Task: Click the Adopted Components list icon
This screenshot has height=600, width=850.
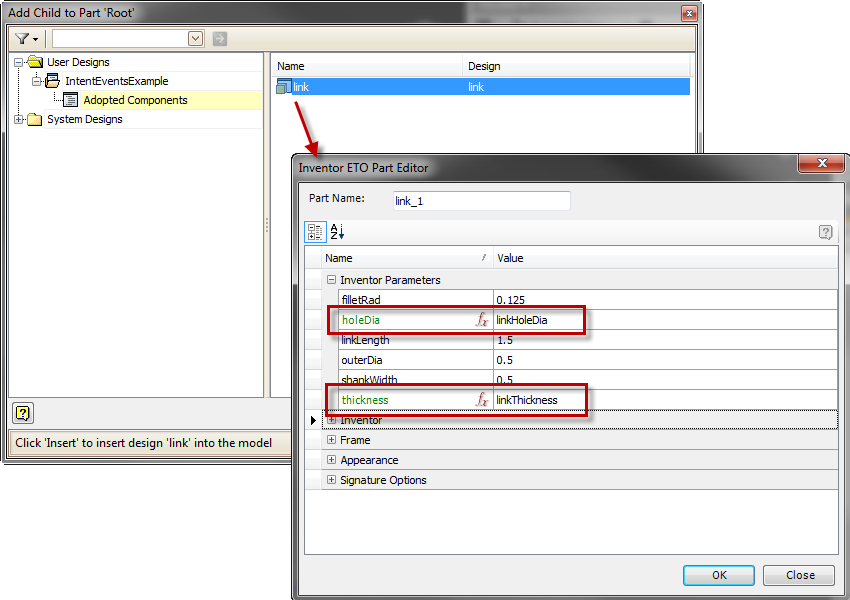Action: [x=70, y=100]
